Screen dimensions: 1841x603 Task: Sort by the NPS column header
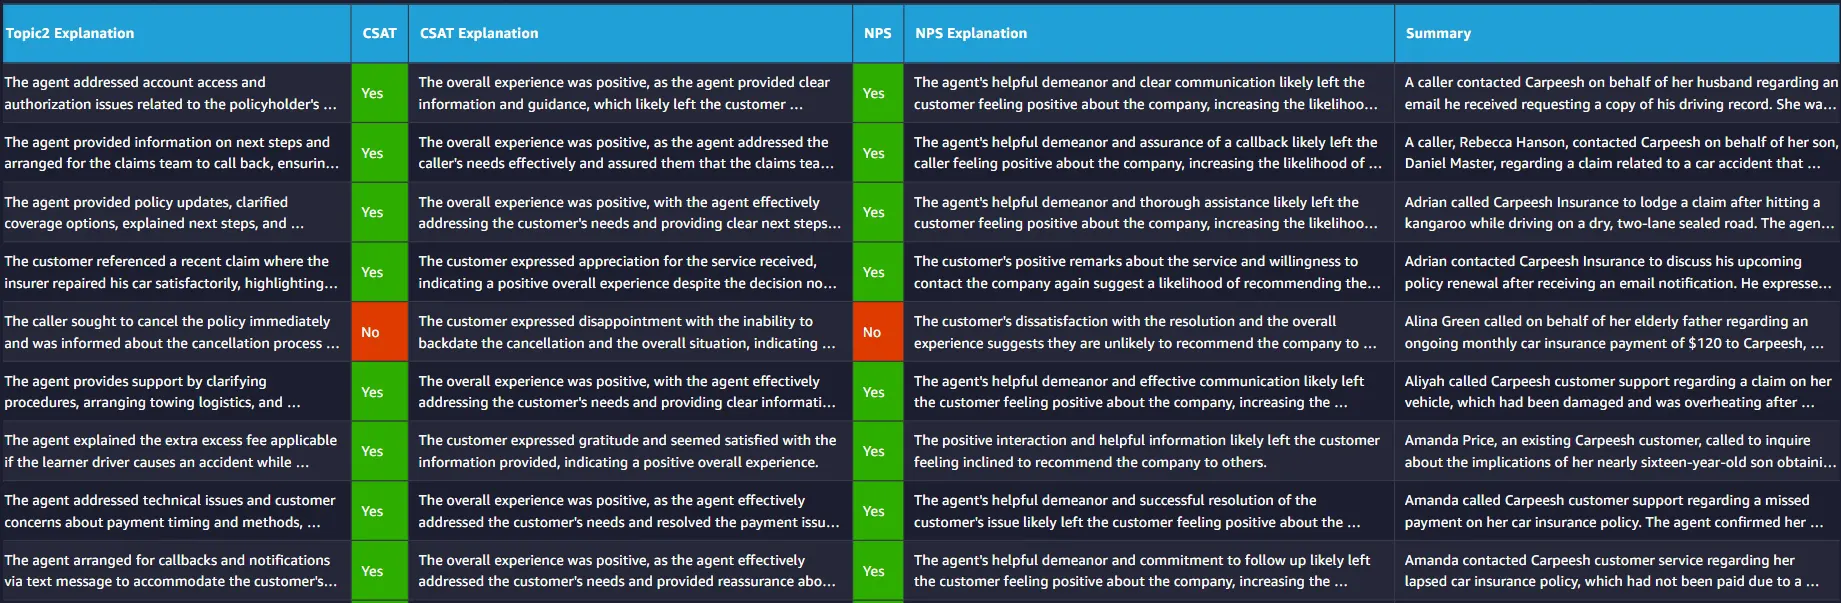pos(878,33)
